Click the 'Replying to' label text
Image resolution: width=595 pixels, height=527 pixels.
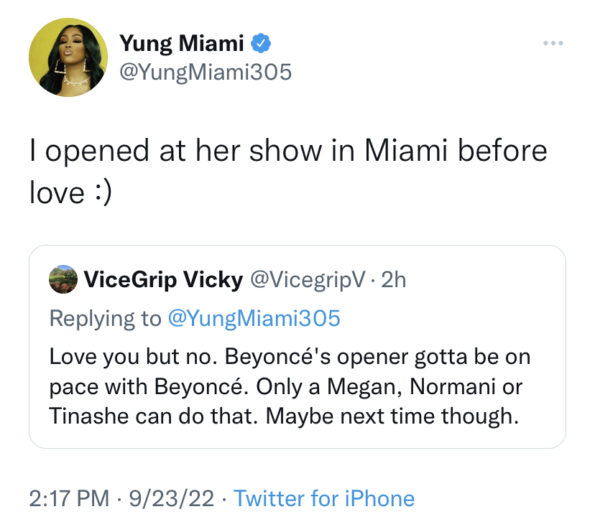tap(105, 318)
